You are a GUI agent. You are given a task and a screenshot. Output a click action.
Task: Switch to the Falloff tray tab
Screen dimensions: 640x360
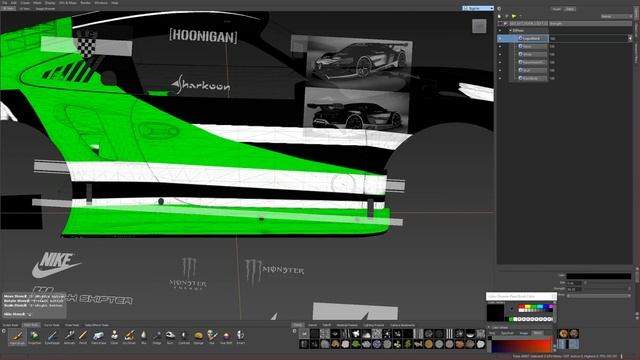[327, 325]
